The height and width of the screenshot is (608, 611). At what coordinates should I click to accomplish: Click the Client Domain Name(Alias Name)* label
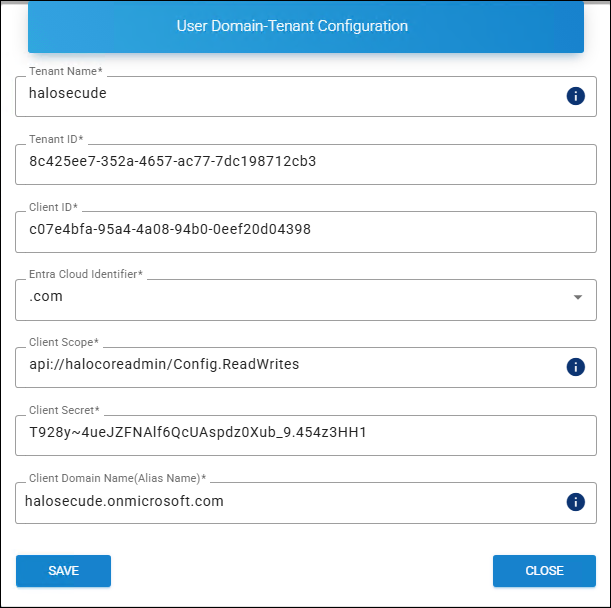coord(117,478)
